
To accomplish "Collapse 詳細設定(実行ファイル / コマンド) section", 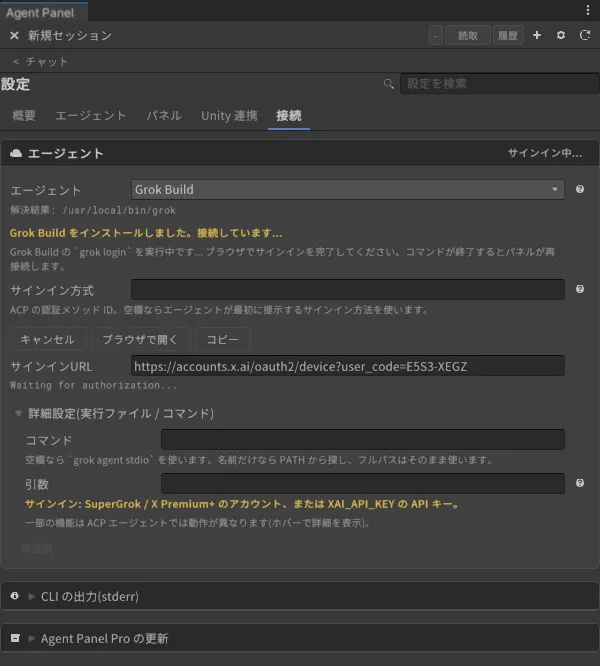I will (x=18, y=413).
